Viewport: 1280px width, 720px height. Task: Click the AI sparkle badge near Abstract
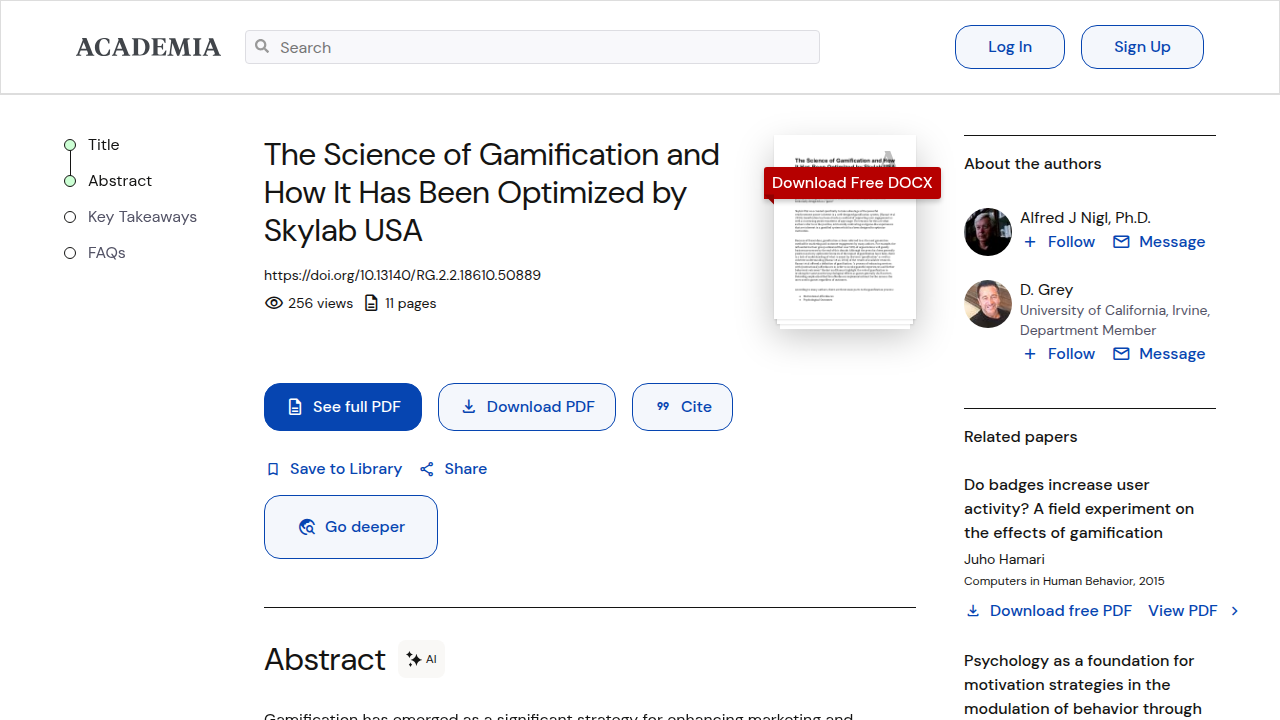point(421,659)
